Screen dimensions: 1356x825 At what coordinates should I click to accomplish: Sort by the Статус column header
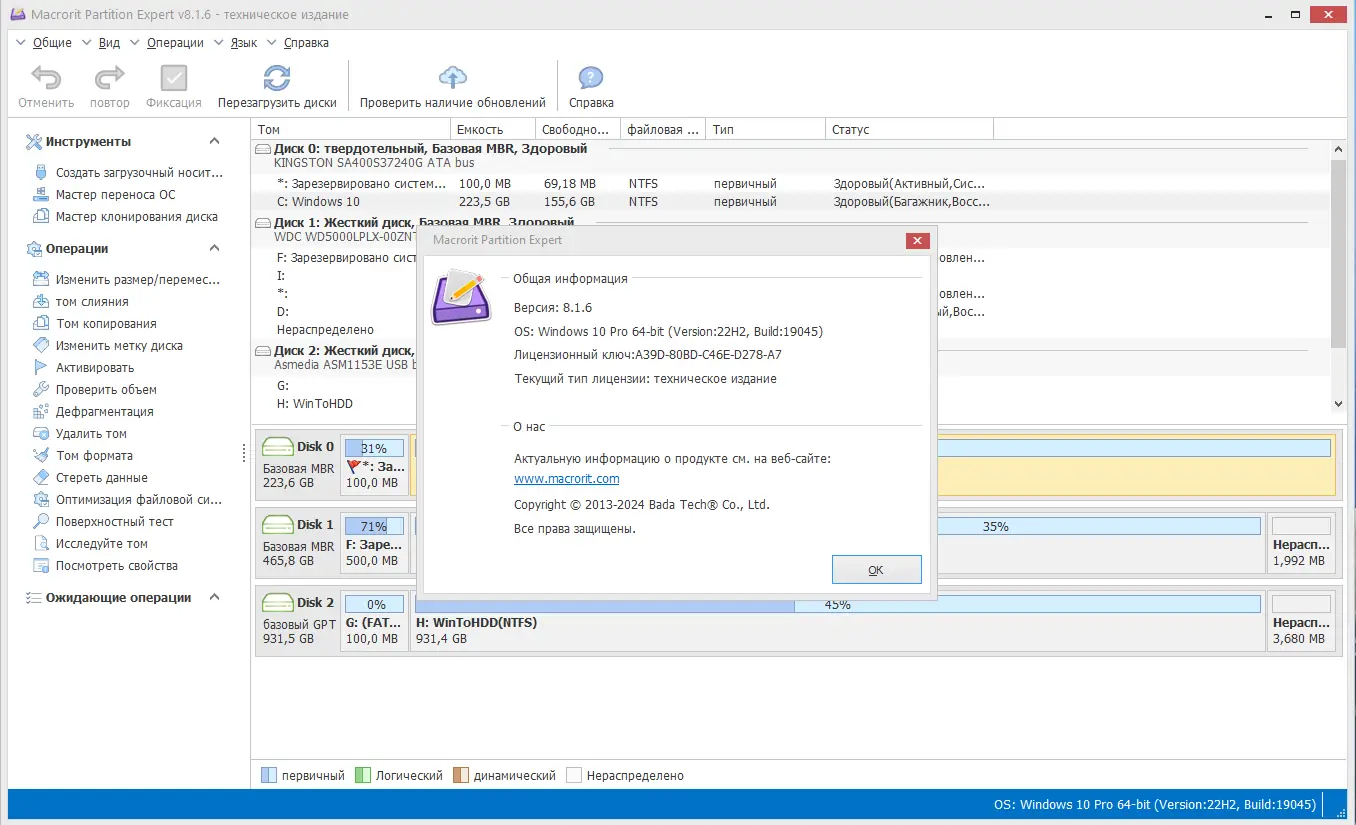click(x=910, y=129)
